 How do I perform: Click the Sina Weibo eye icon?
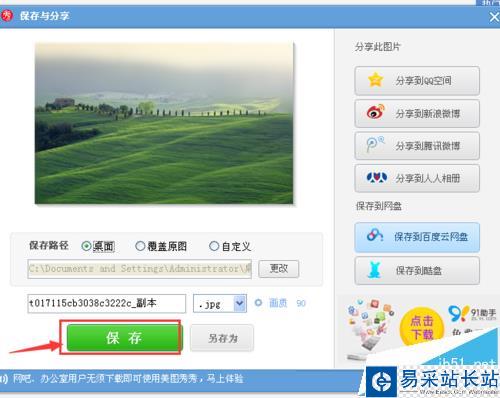coord(375,112)
